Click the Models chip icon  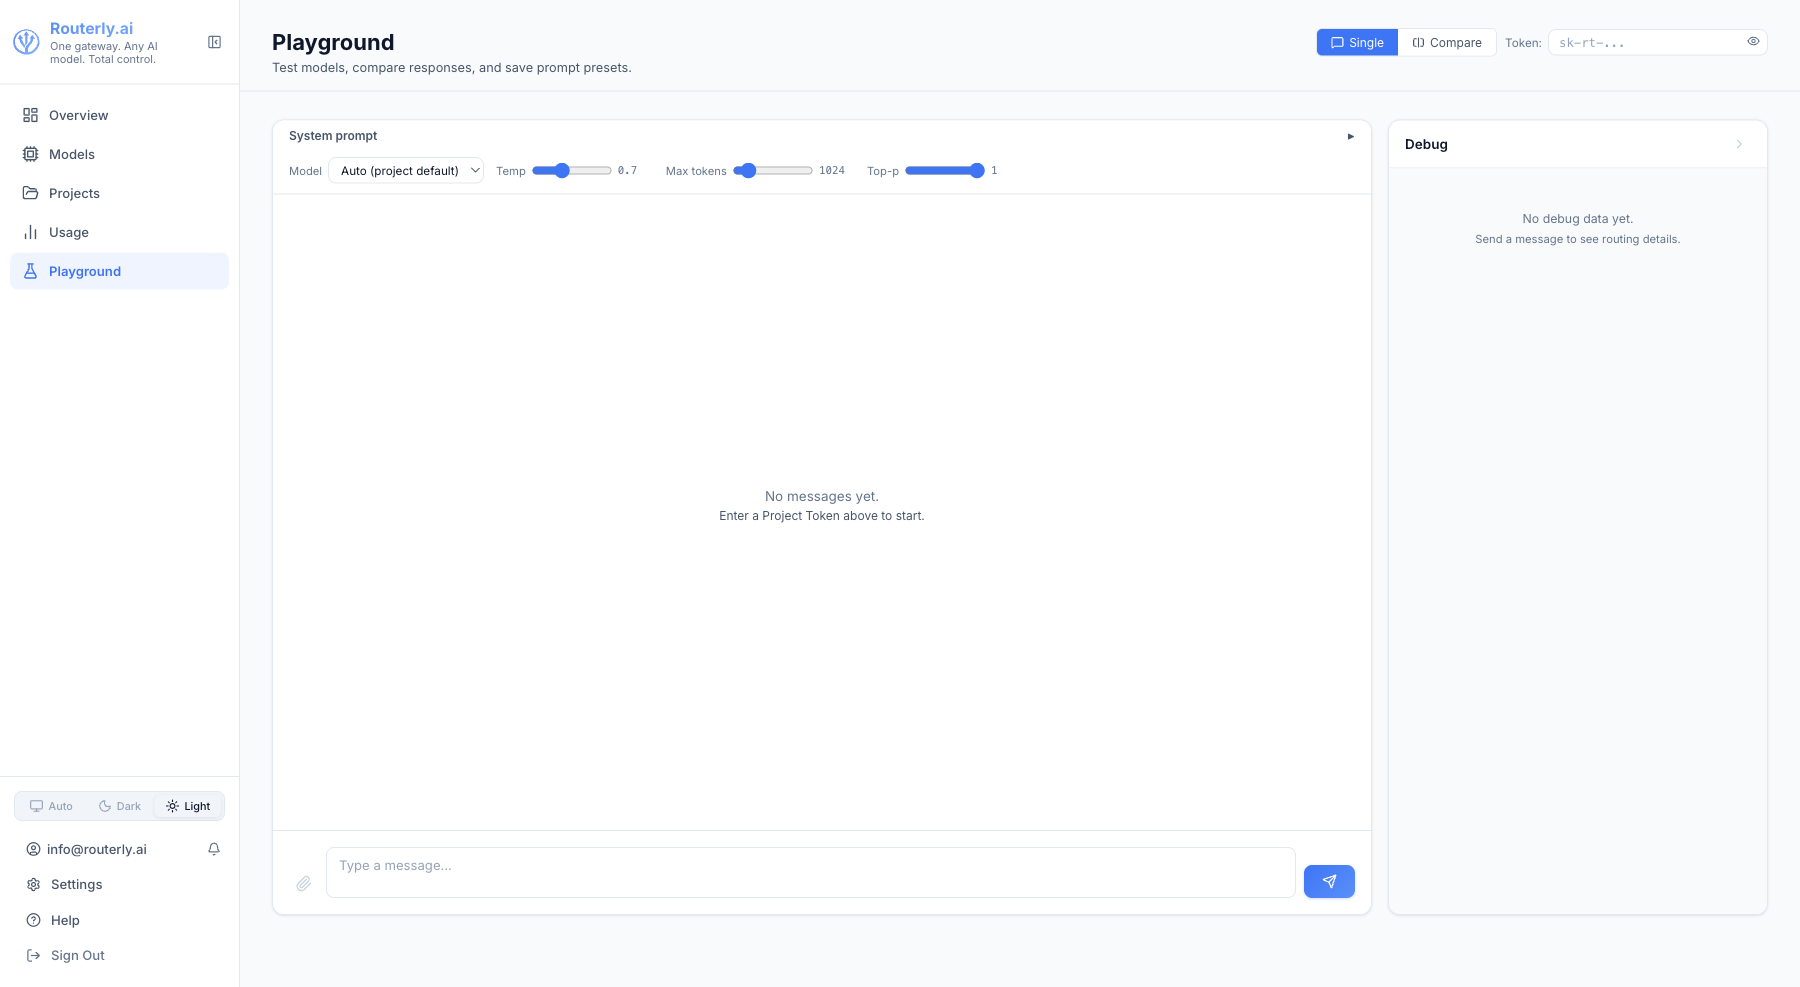click(31, 154)
